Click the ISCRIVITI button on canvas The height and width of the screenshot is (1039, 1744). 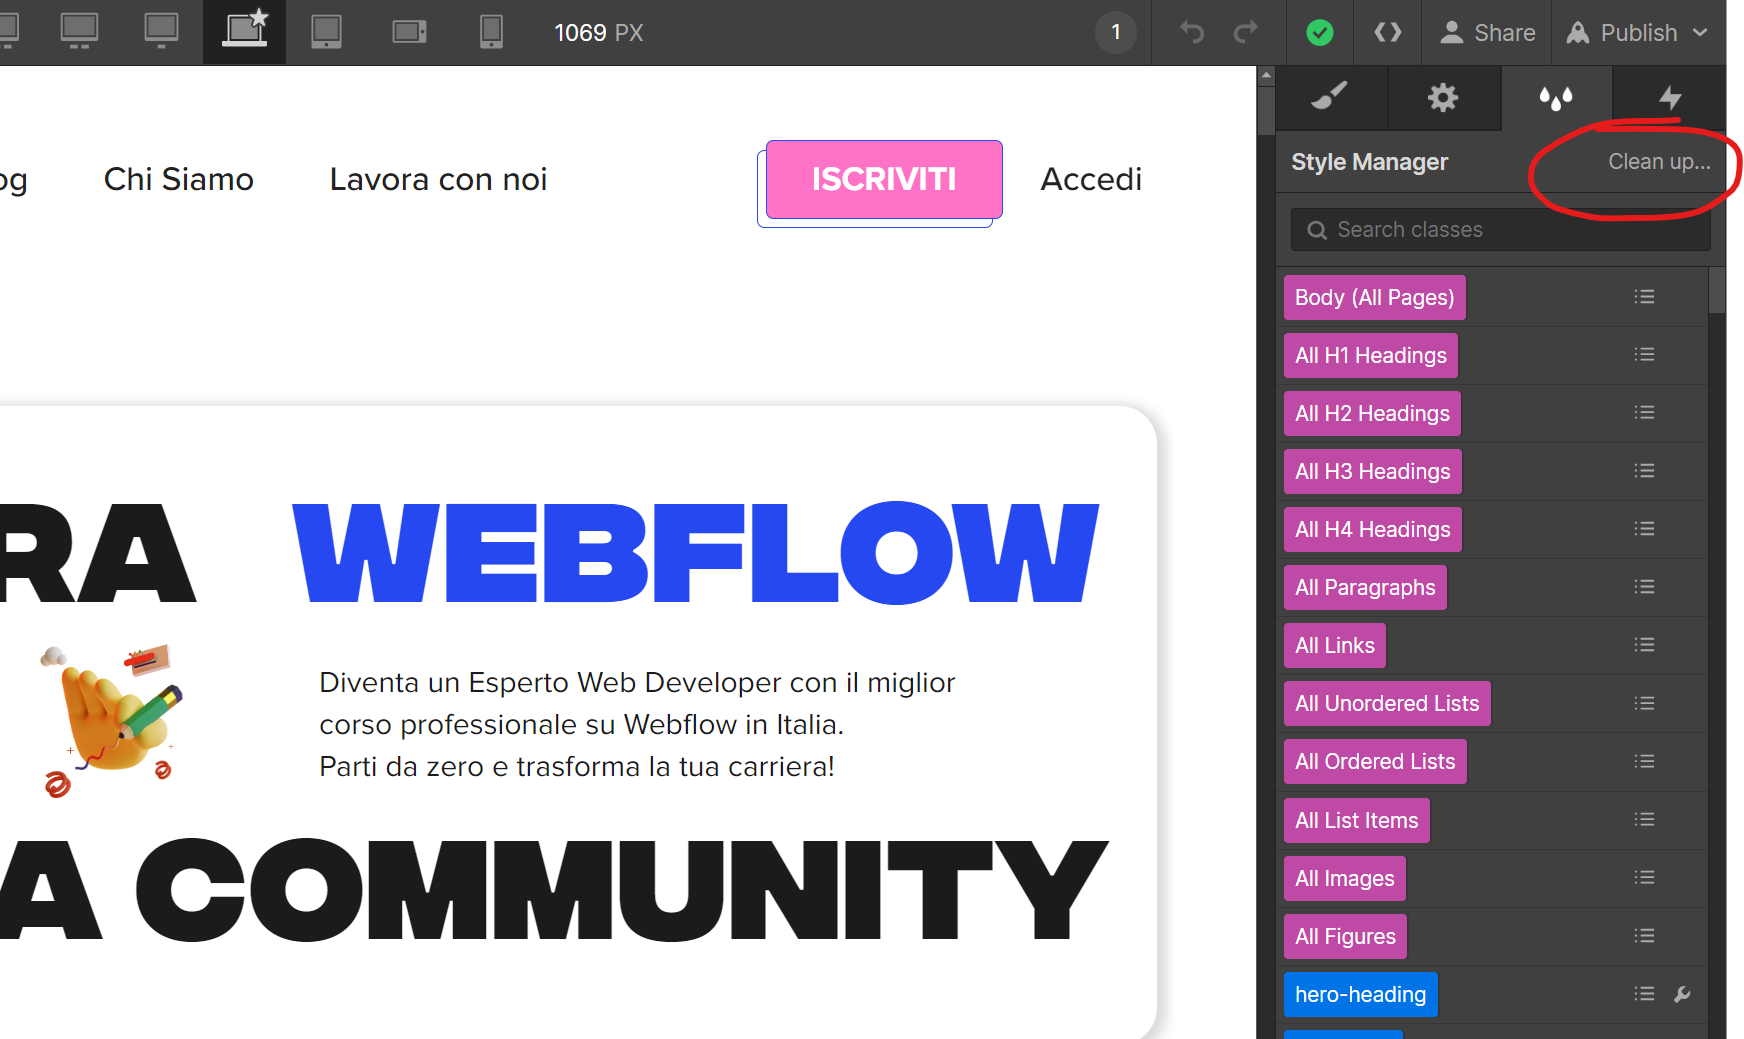tap(884, 179)
